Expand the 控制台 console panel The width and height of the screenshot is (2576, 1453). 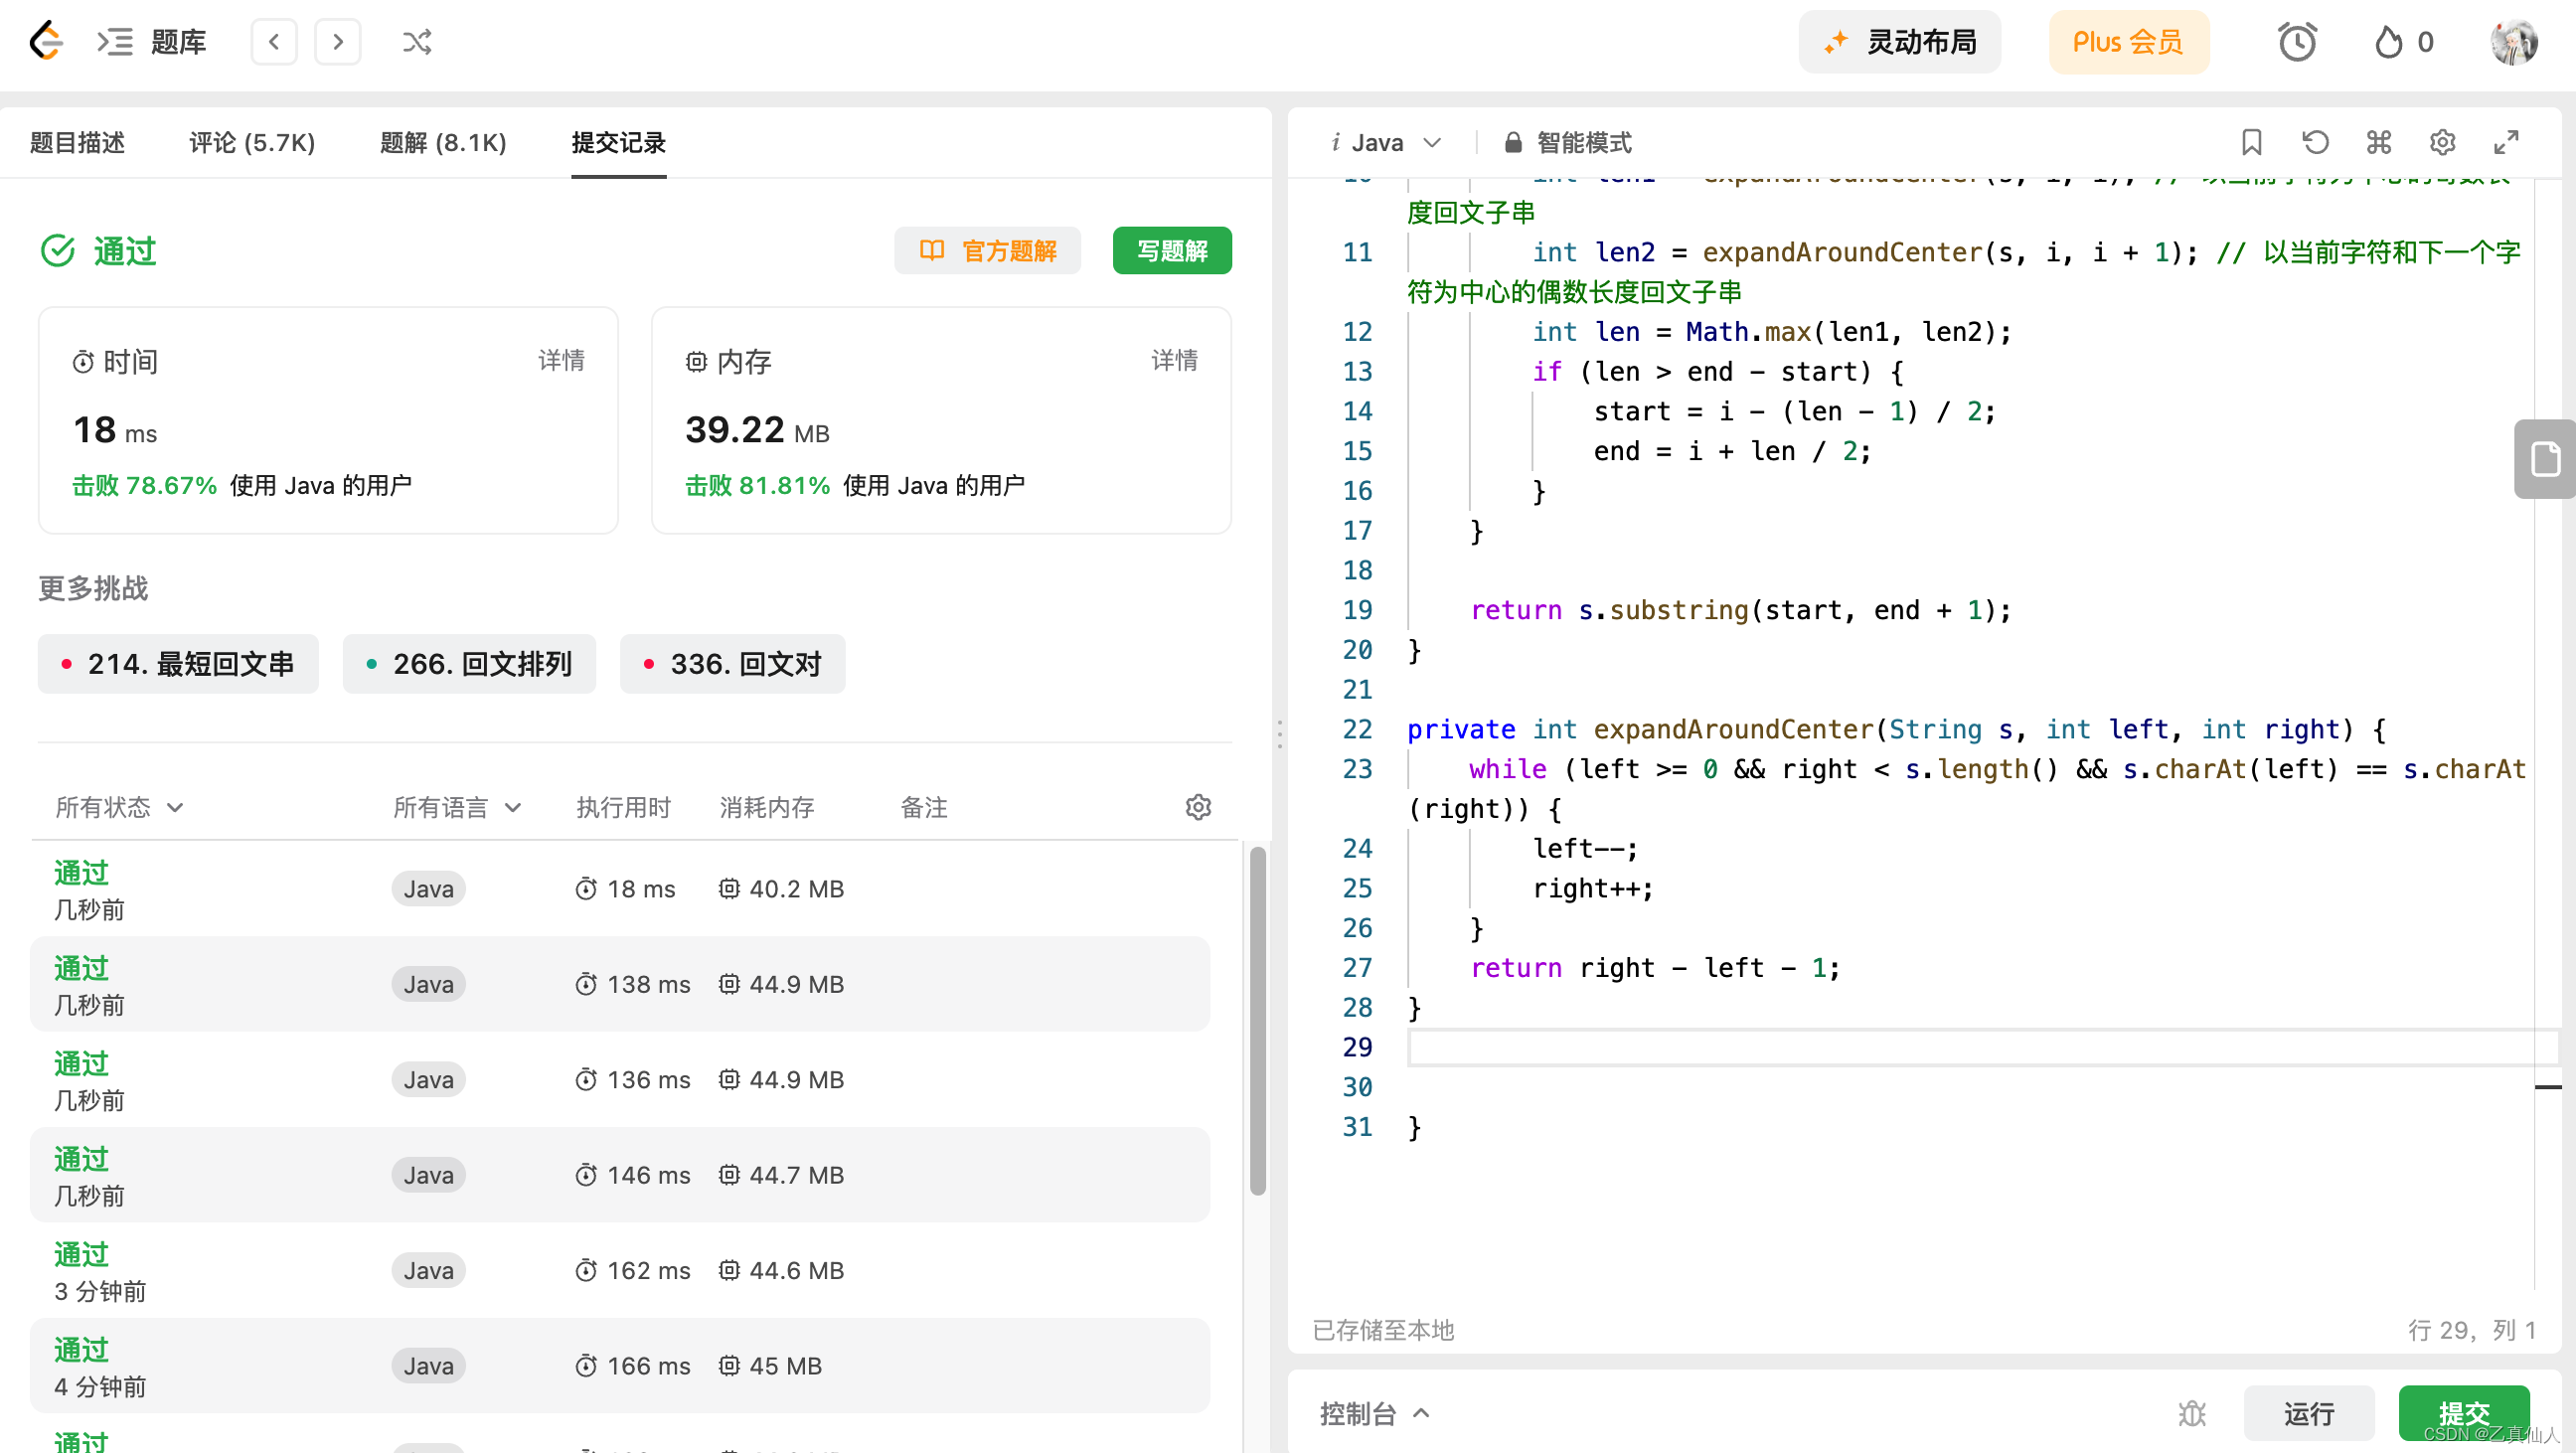(x=1374, y=1413)
